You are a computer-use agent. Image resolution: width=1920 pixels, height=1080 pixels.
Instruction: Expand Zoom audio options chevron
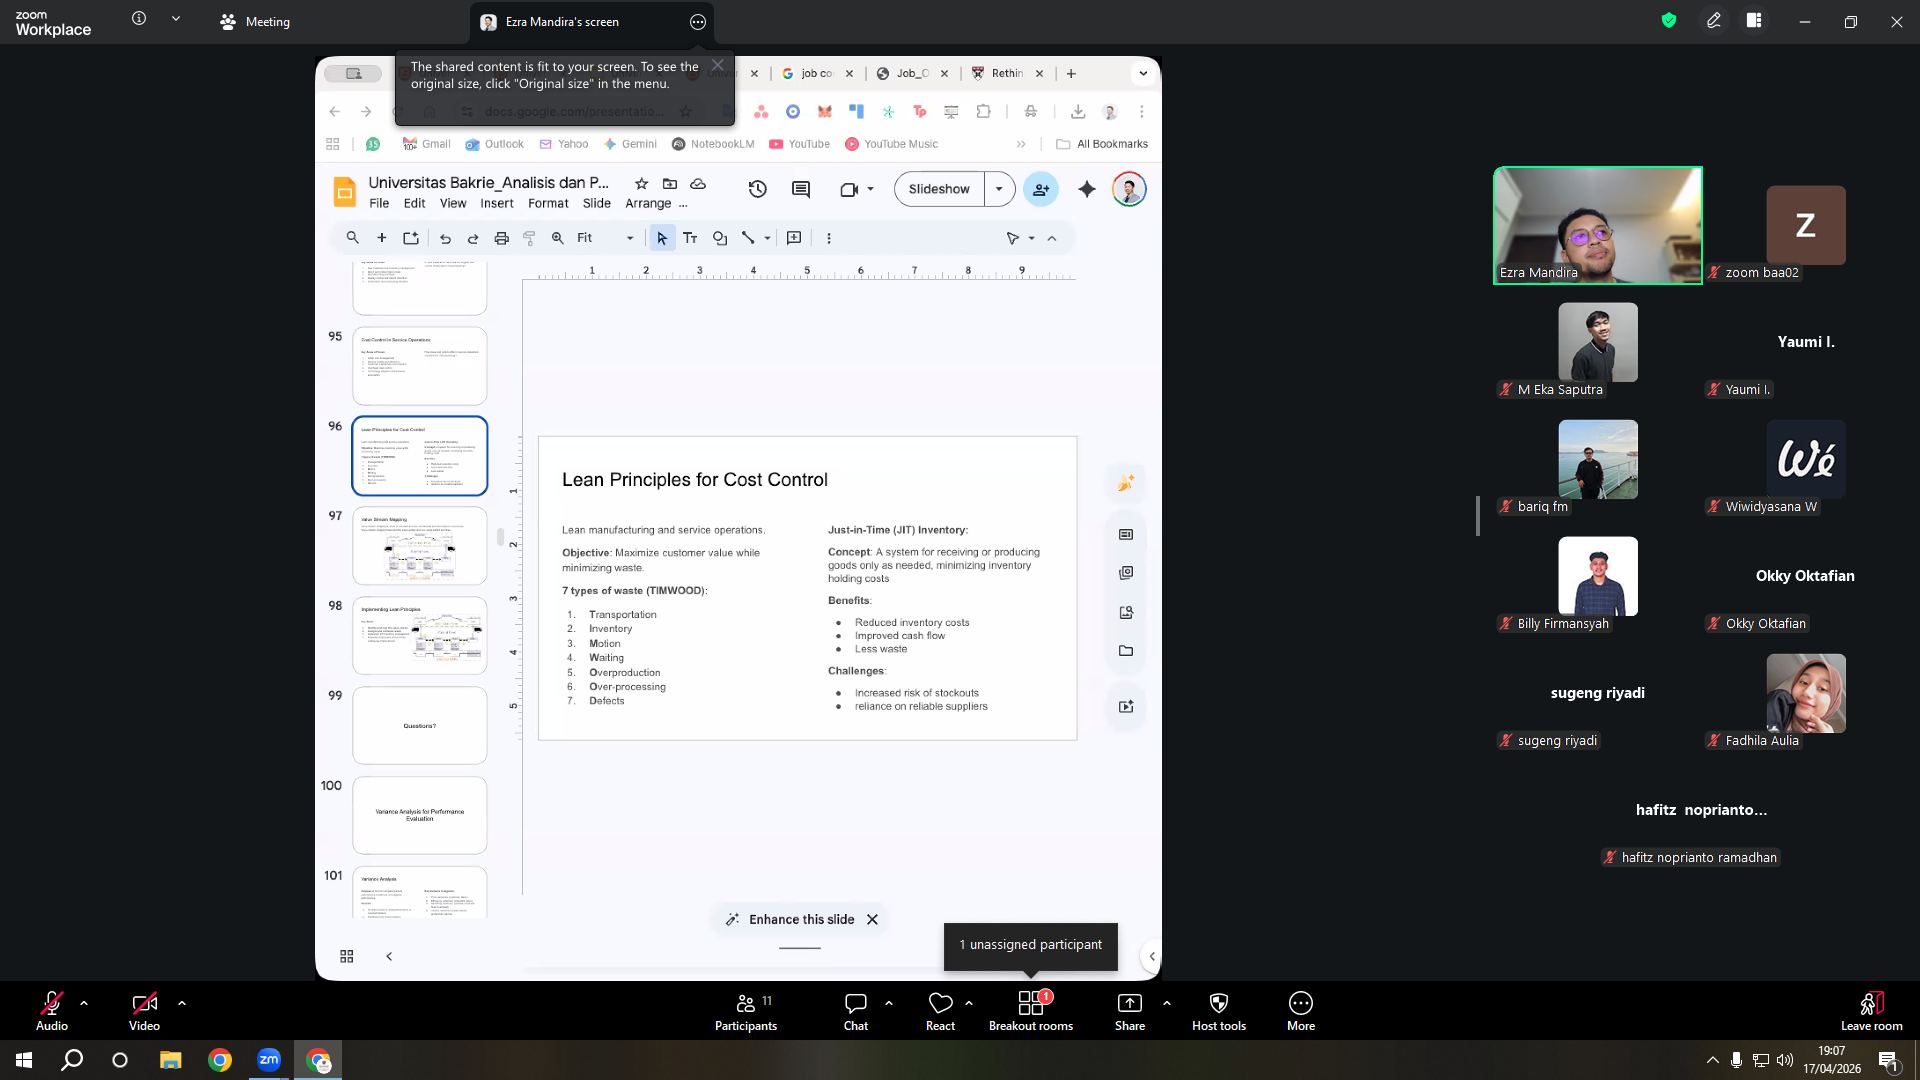pyautogui.click(x=84, y=1003)
